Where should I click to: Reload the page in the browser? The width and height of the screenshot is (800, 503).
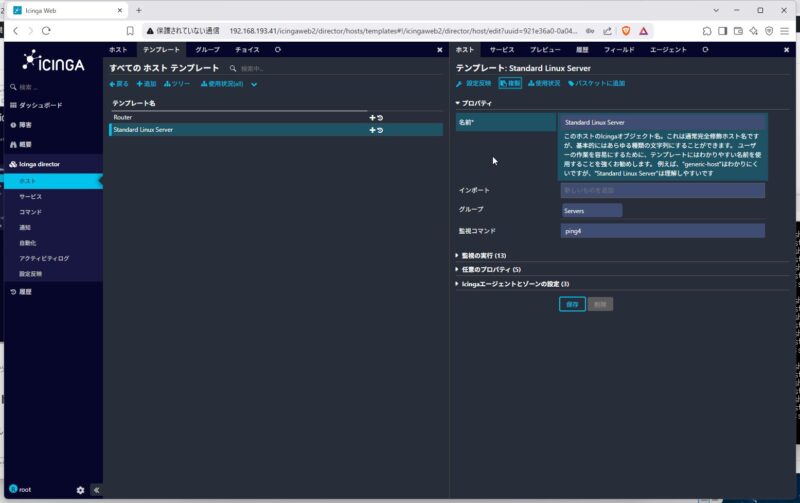coord(46,31)
